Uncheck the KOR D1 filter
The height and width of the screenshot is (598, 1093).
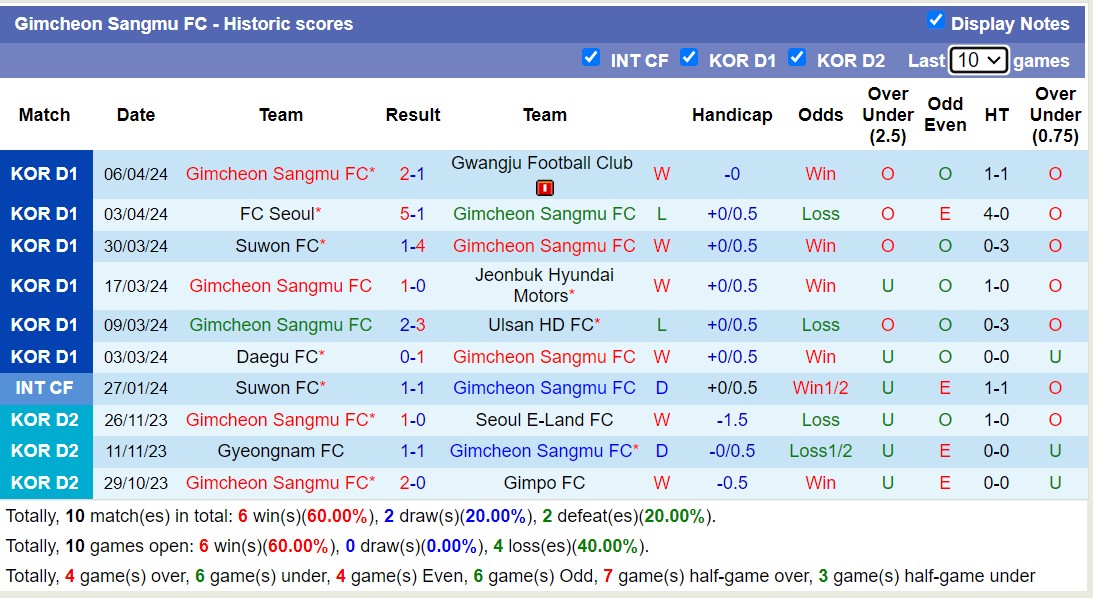click(690, 60)
